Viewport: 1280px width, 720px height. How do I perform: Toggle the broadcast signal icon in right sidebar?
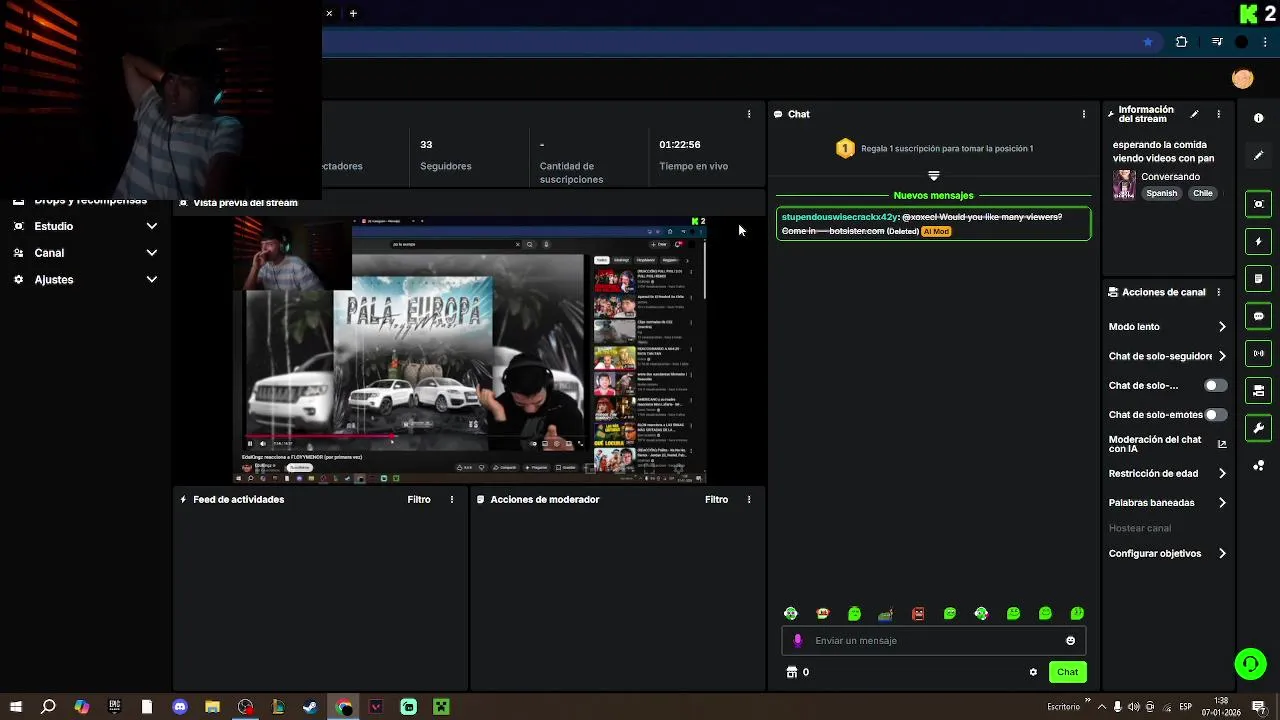pyautogui.click(x=1258, y=353)
